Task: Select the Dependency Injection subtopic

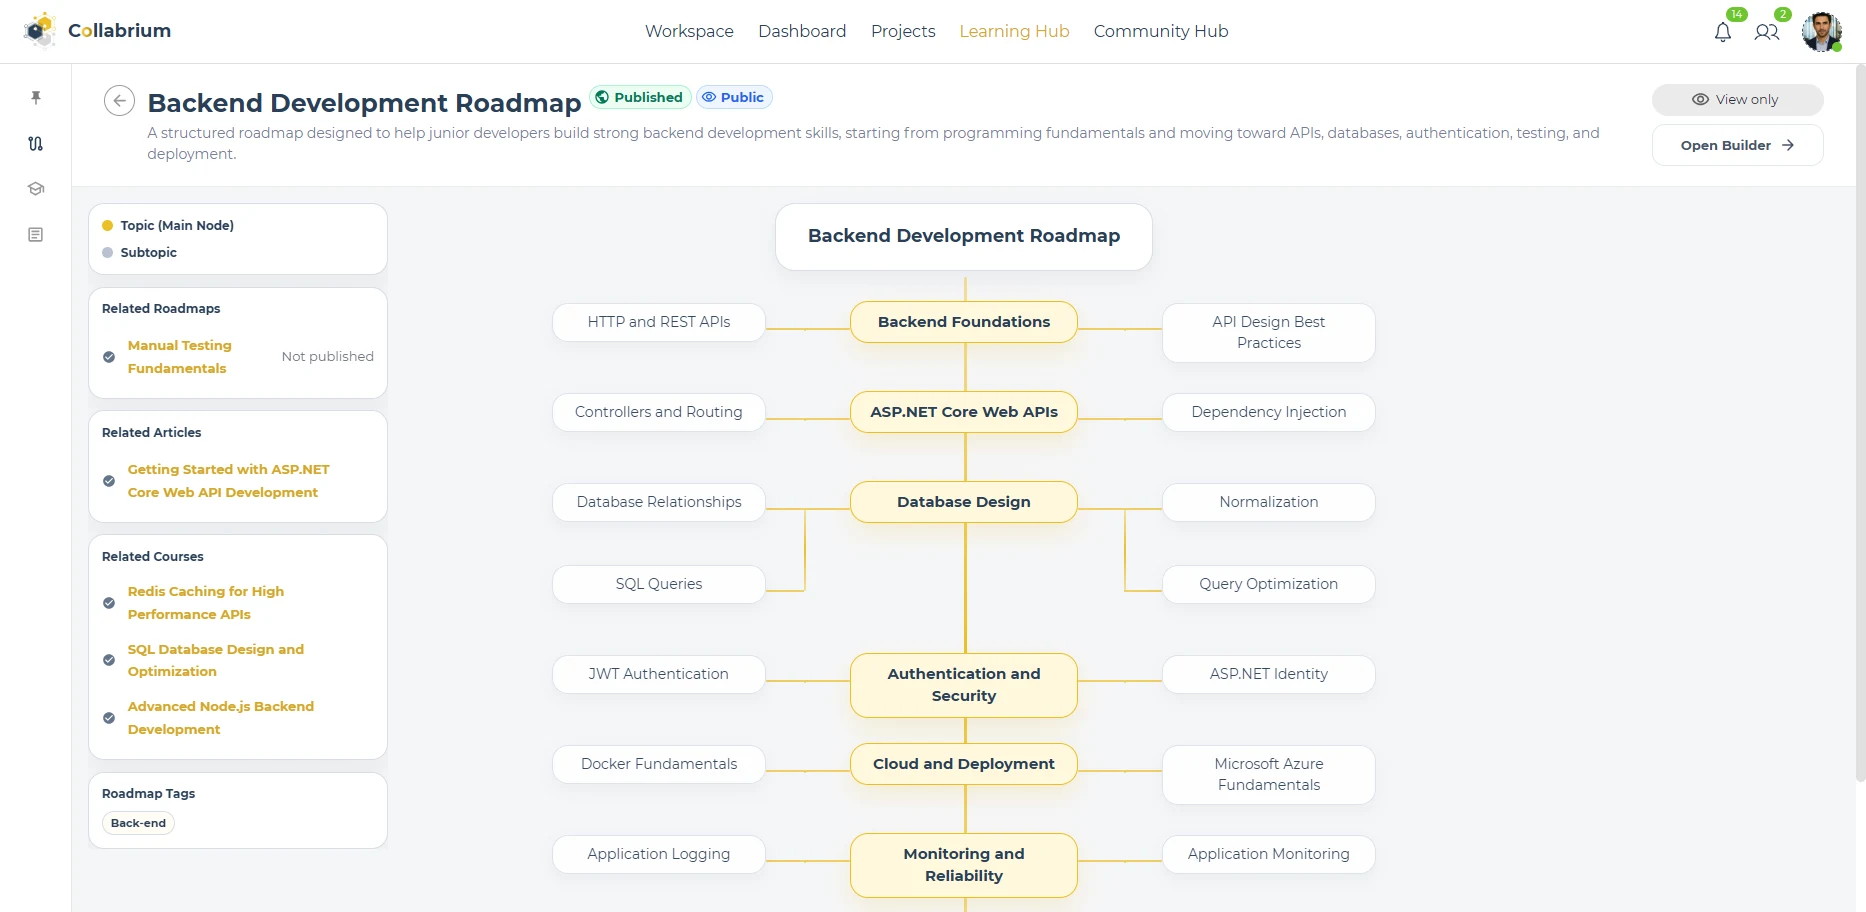Action: pyautogui.click(x=1269, y=412)
